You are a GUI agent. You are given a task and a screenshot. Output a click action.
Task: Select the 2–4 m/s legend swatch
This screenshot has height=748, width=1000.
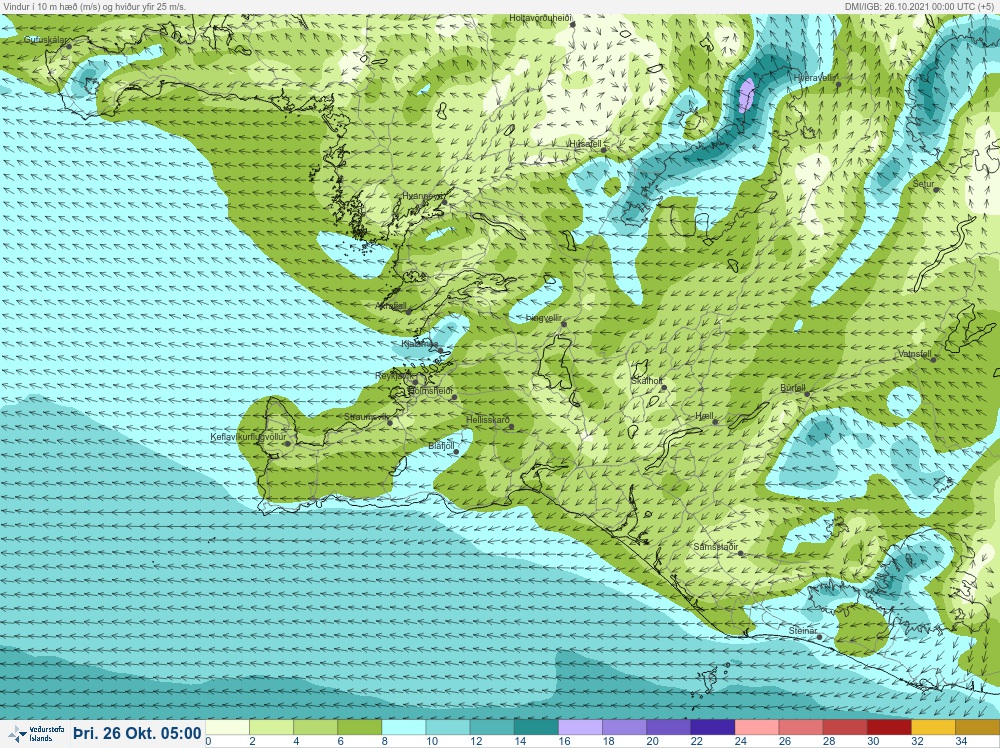271,728
